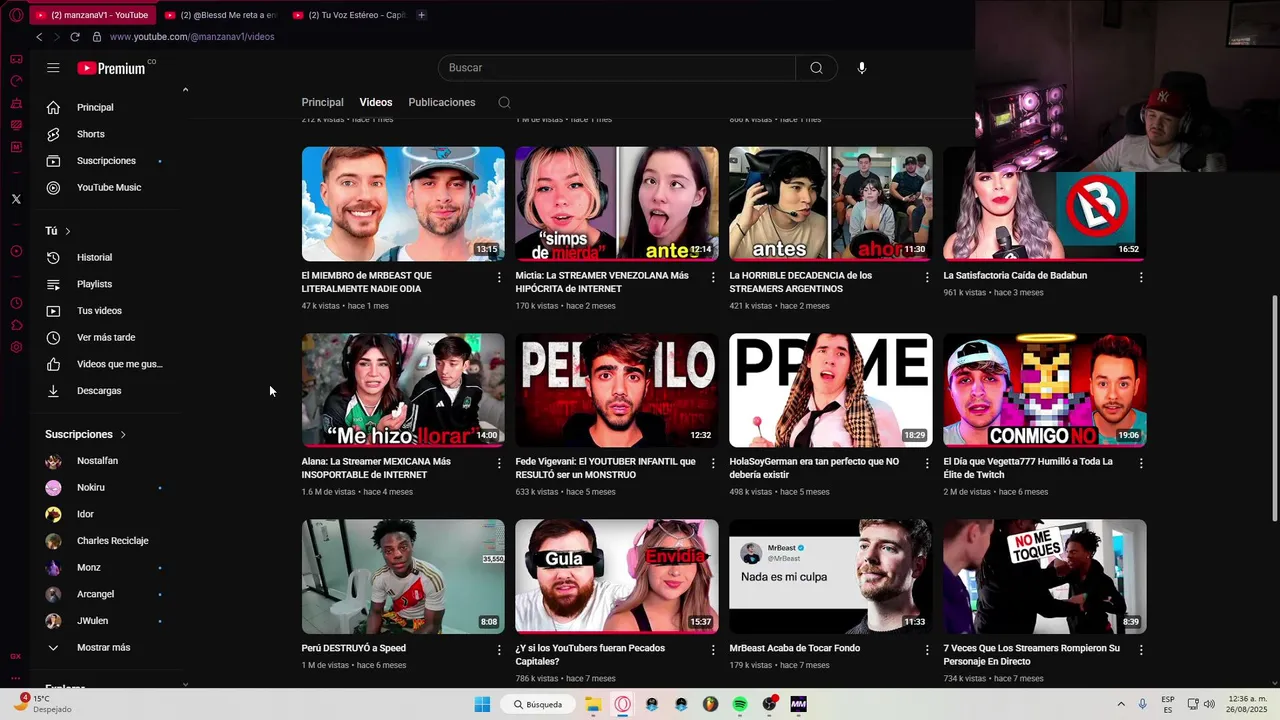Open options for 'Caída de Badabun' video
This screenshot has width=1280, height=720.
click(x=1141, y=277)
